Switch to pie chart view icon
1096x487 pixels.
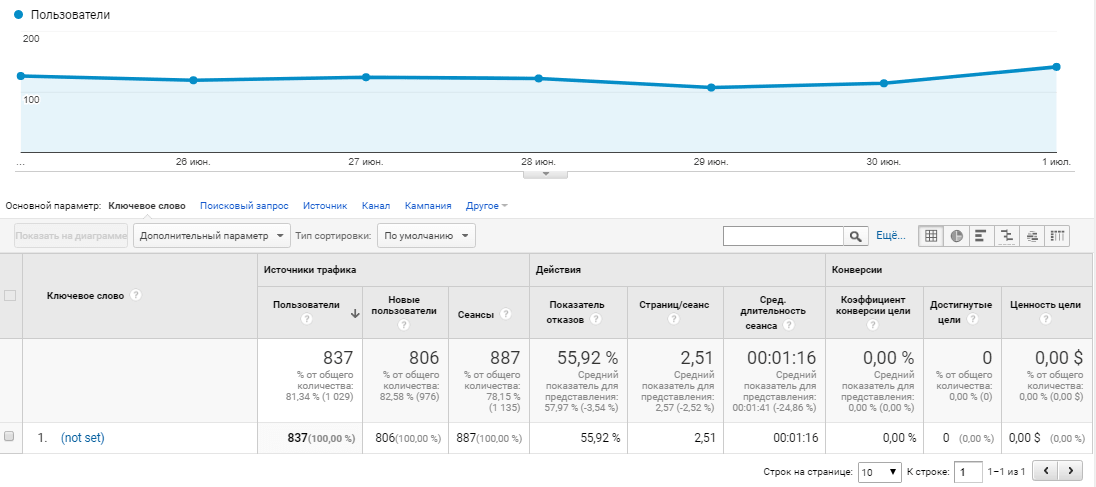[x=956, y=236]
